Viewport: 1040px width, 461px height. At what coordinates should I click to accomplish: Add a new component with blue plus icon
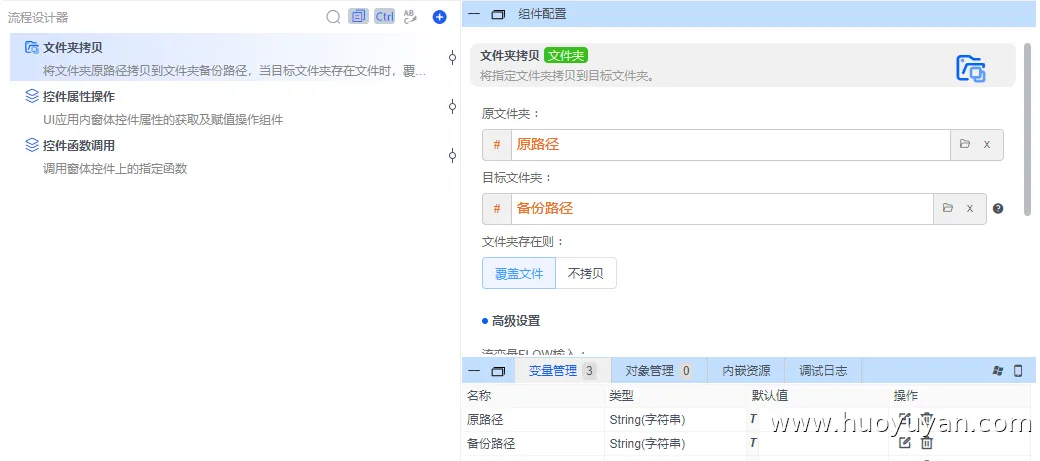pos(439,17)
